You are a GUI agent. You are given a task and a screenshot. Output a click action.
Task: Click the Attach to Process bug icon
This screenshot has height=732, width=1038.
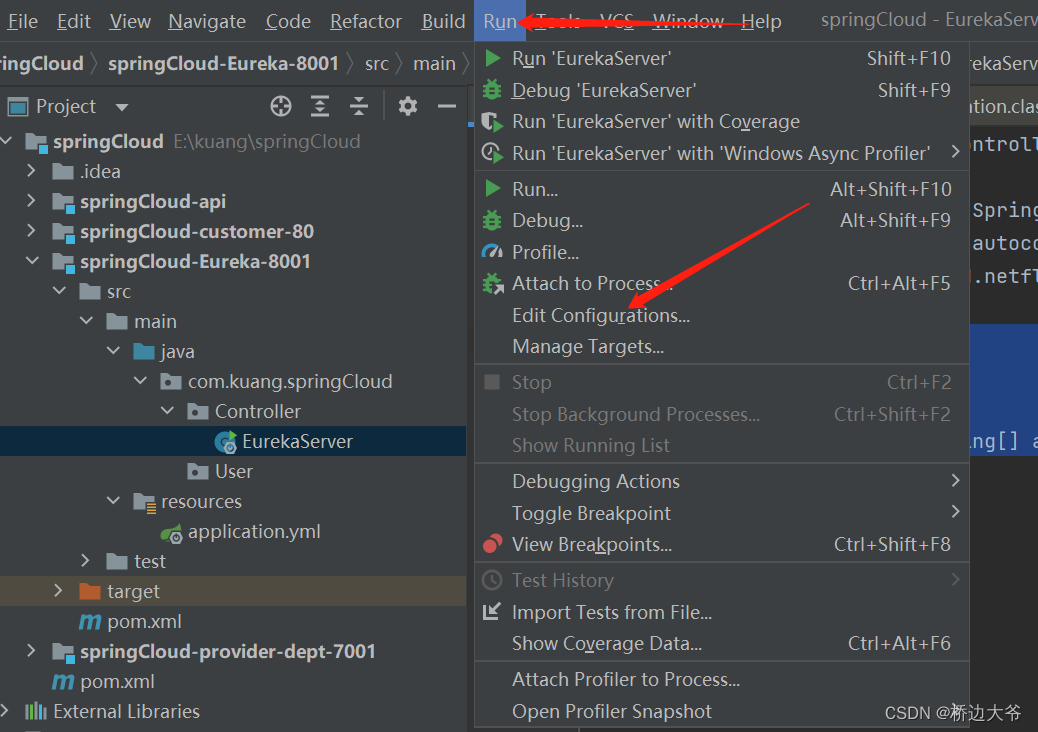(x=493, y=283)
